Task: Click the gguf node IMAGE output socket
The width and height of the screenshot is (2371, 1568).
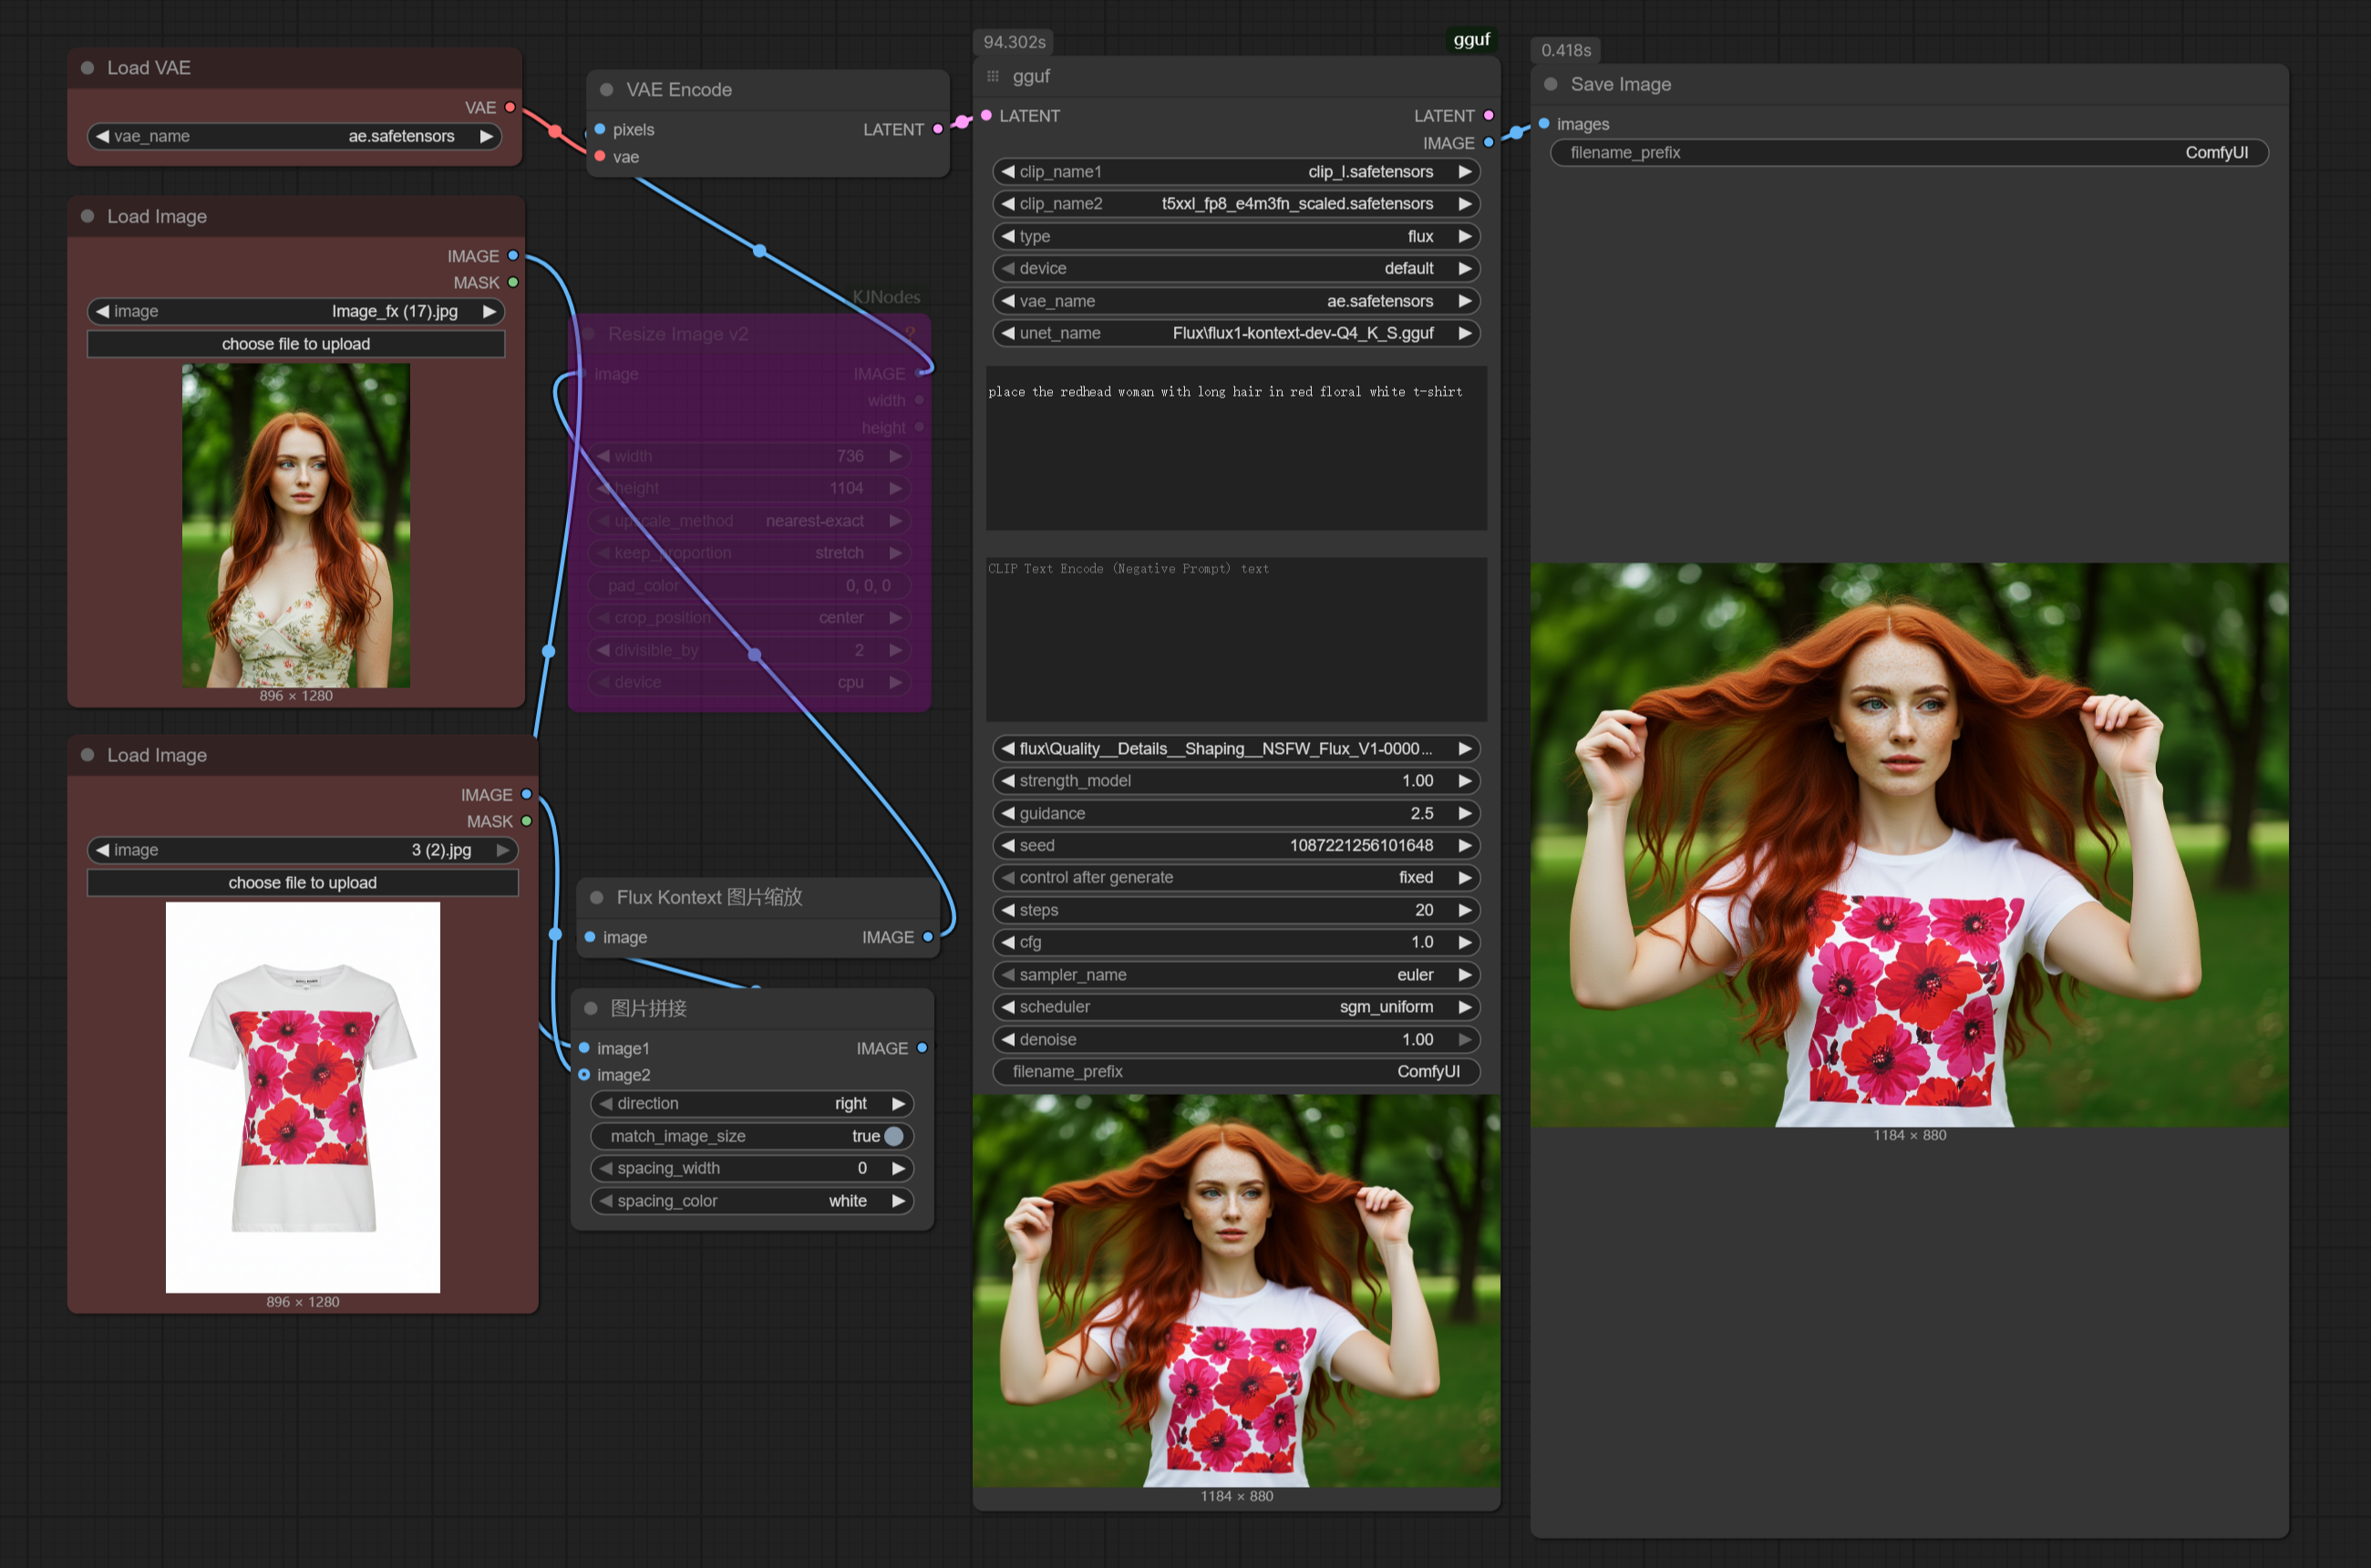Action: point(1488,143)
